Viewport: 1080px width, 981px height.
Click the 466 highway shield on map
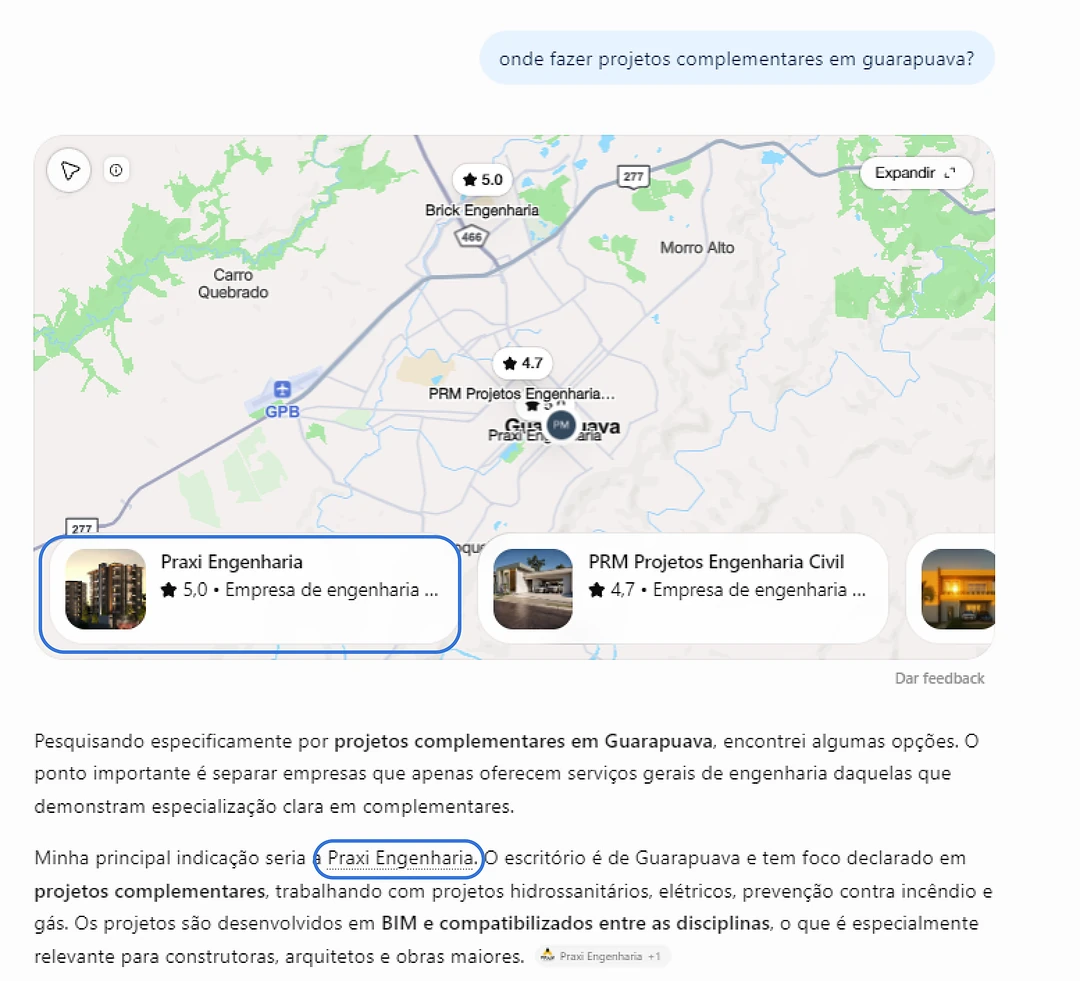(472, 237)
